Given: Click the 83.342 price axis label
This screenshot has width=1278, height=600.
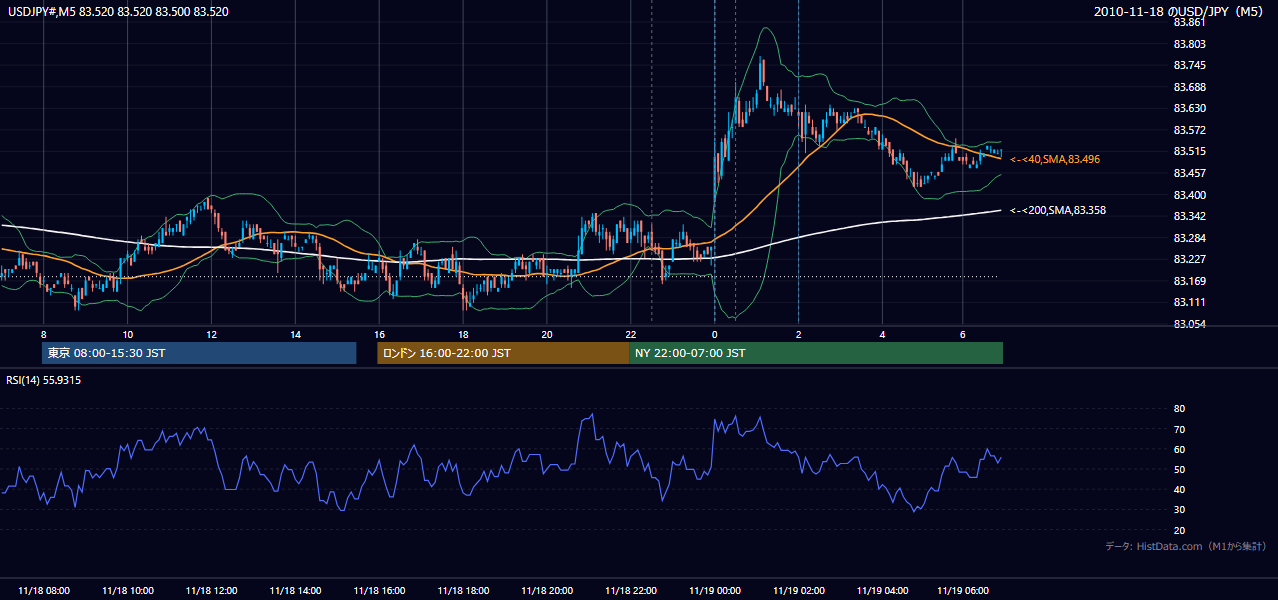Looking at the screenshot, I should tap(1190, 216).
